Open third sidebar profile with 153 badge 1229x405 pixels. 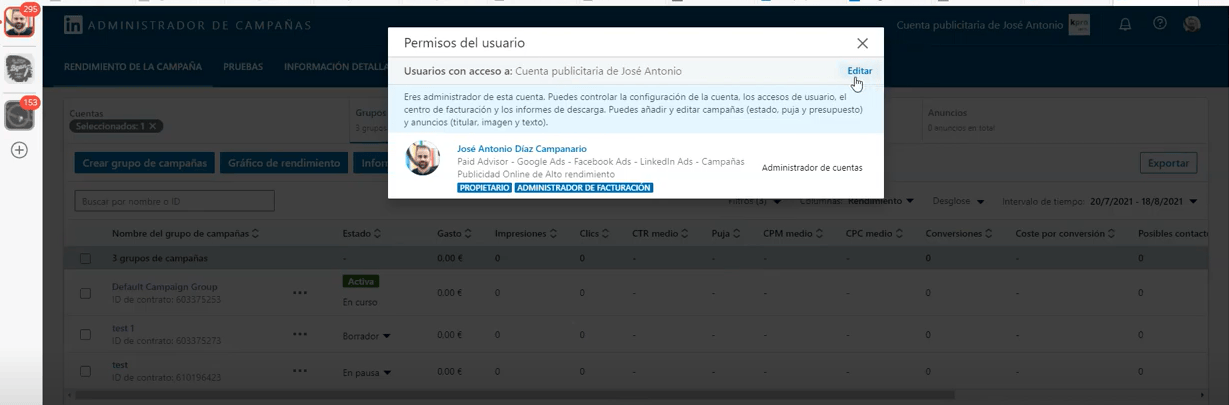19,114
